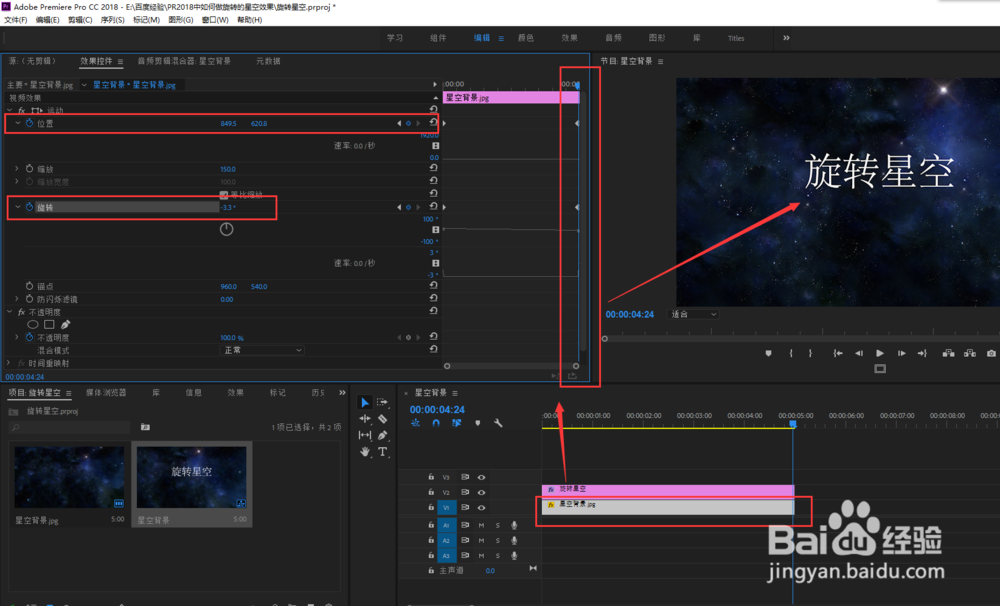Image resolution: width=1000 pixels, height=606 pixels.
Task: Go to In point in Program monitor
Action: [x=837, y=353]
